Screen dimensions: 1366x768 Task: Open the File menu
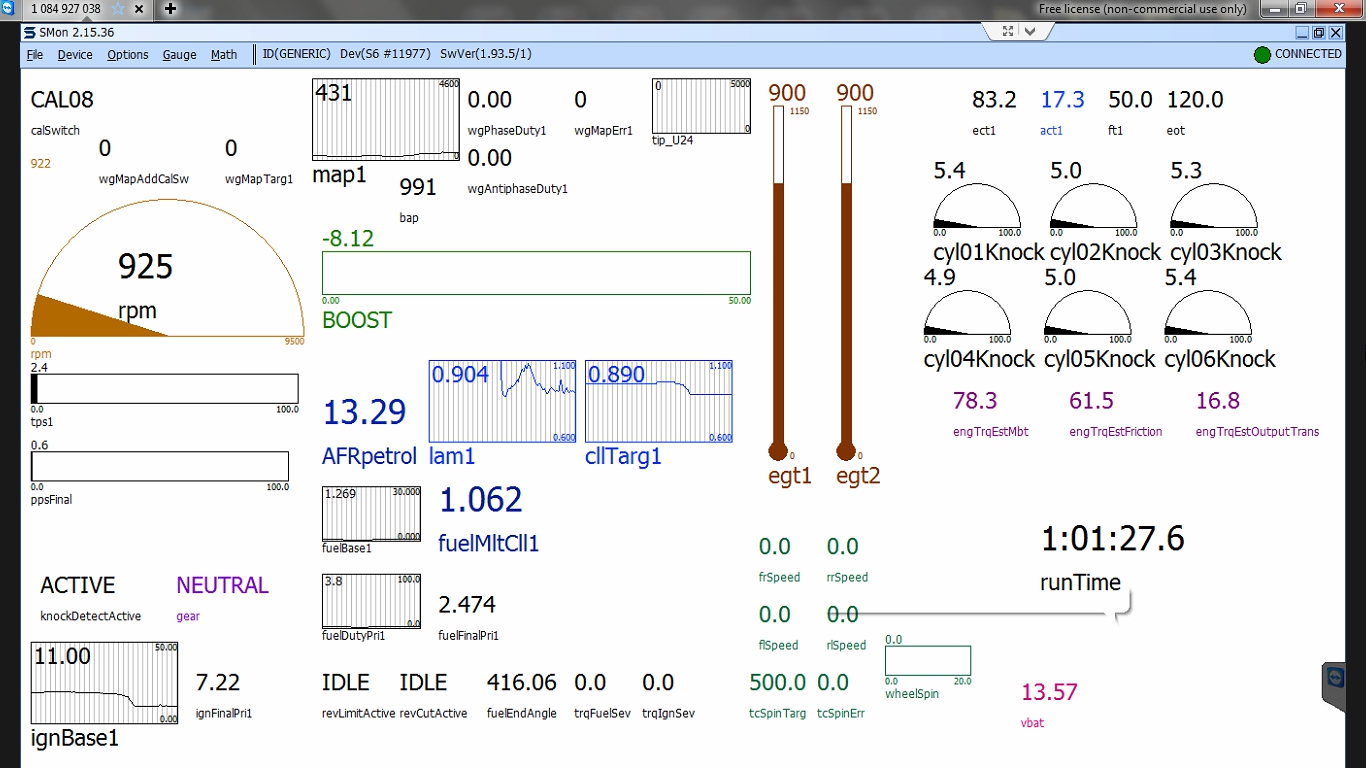[35, 55]
